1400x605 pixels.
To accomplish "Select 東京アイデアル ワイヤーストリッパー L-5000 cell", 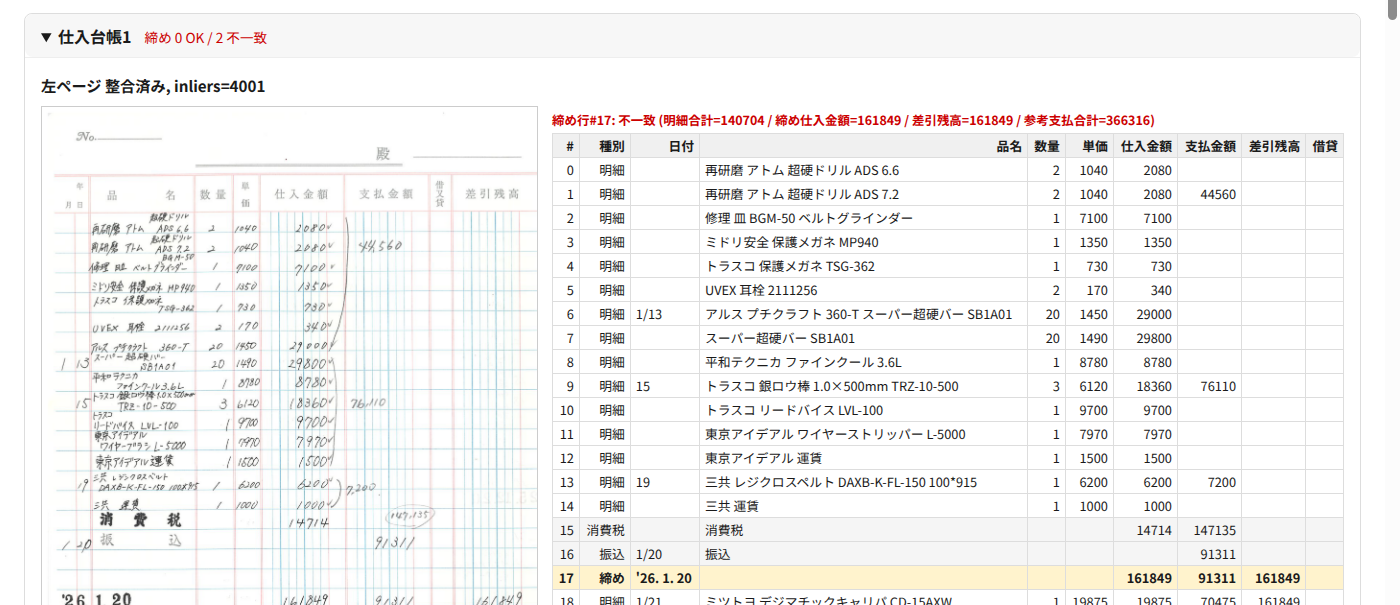I will (x=864, y=434).
